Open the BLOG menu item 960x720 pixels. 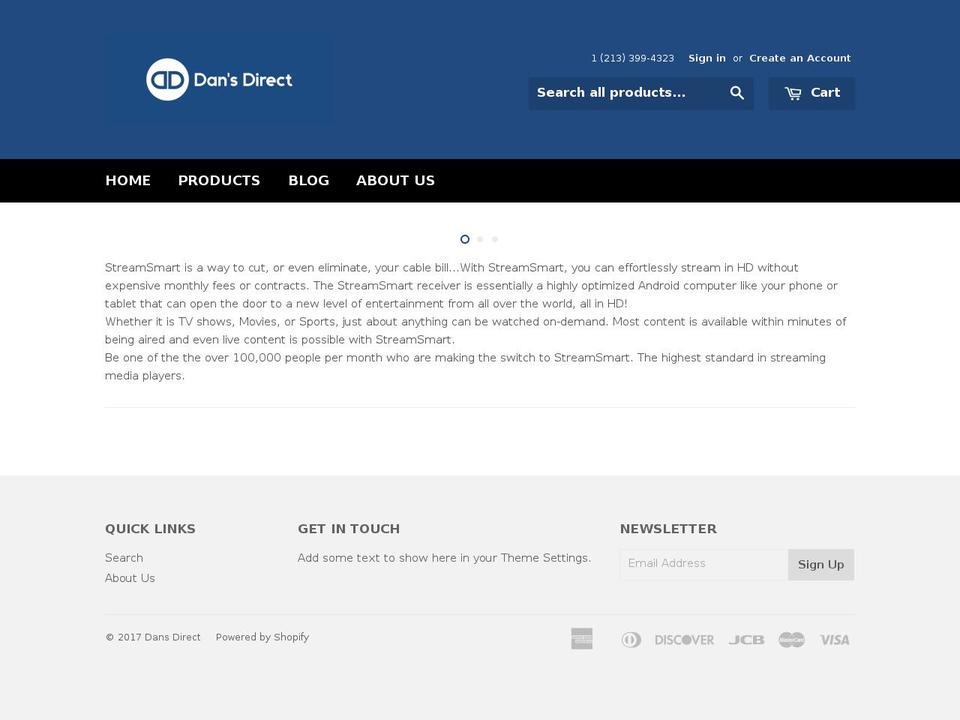pos(309,181)
